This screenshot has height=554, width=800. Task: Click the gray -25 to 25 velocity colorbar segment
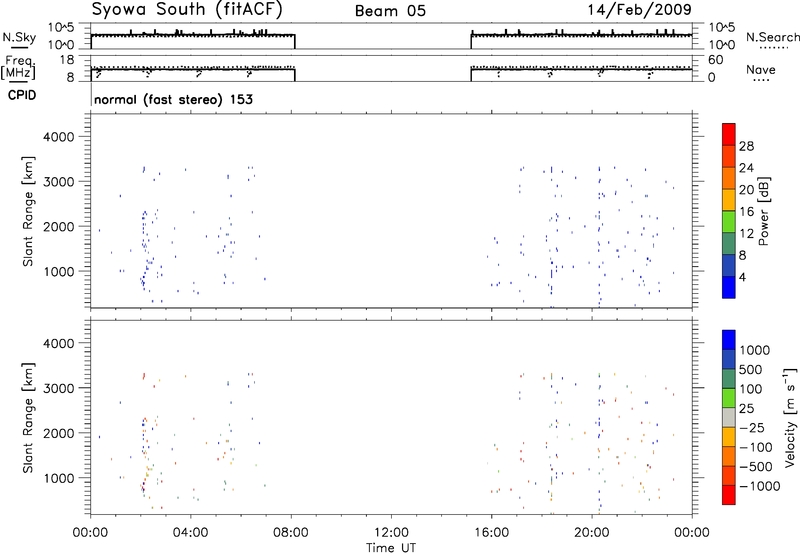click(x=729, y=417)
